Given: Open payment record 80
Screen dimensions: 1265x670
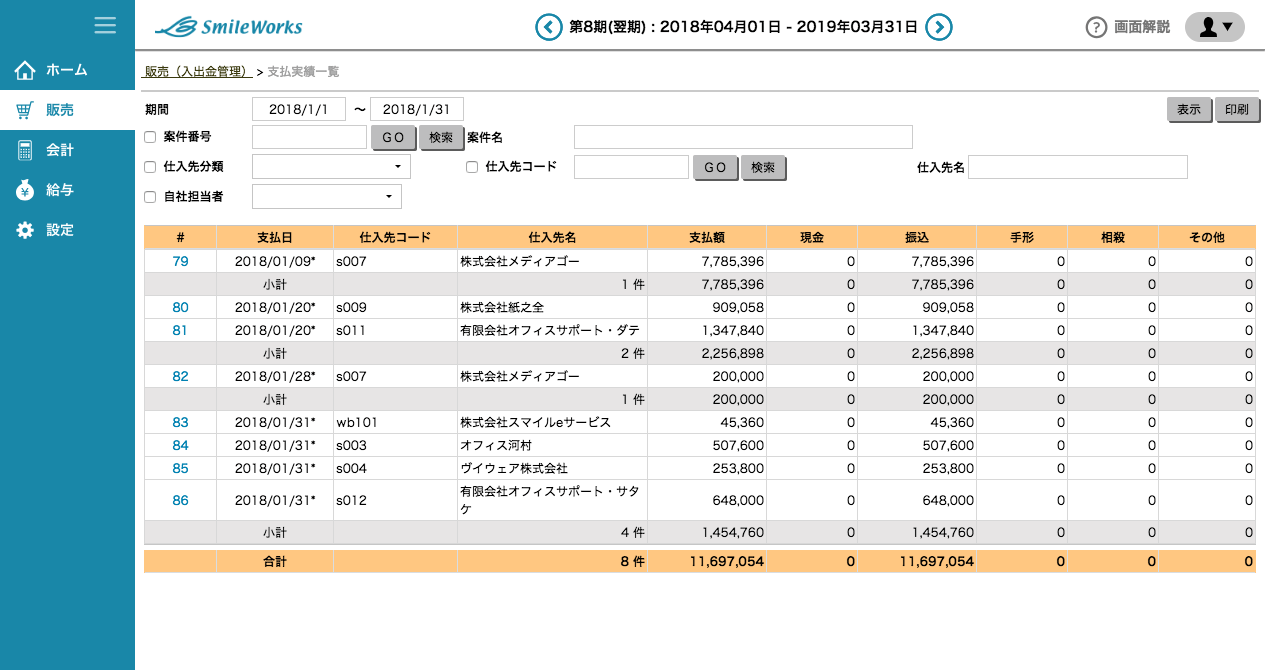Looking at the screenshot, I should click(x=180, y=307).
